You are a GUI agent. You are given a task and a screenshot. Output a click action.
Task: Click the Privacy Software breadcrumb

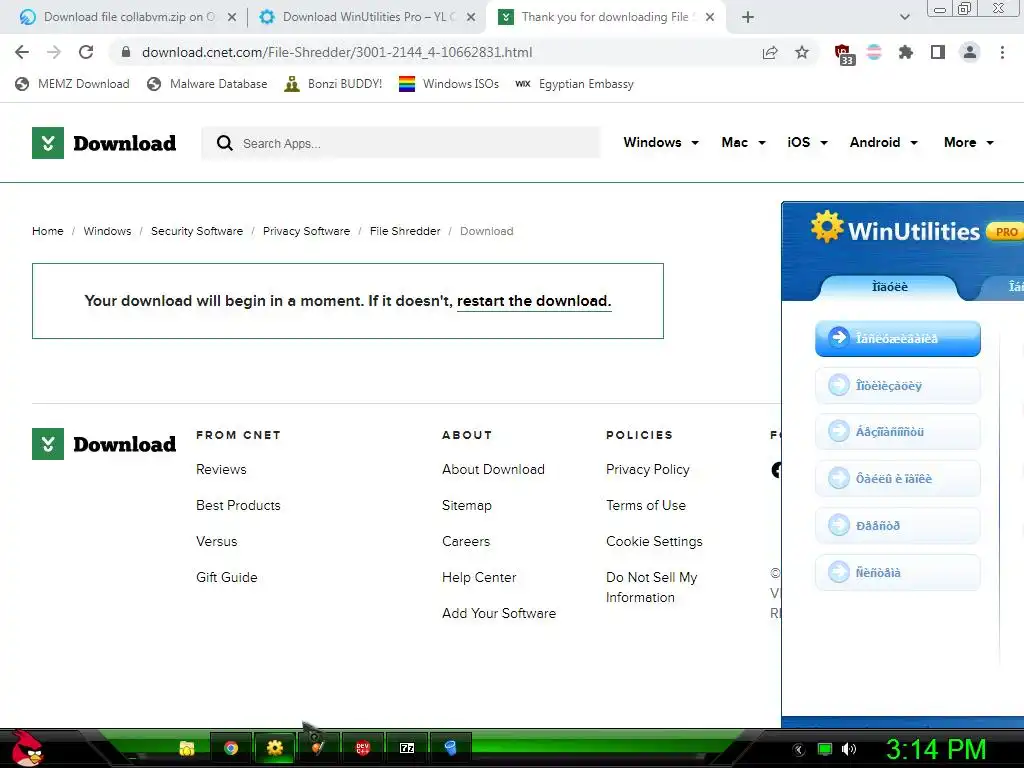[x=306, y=231]
